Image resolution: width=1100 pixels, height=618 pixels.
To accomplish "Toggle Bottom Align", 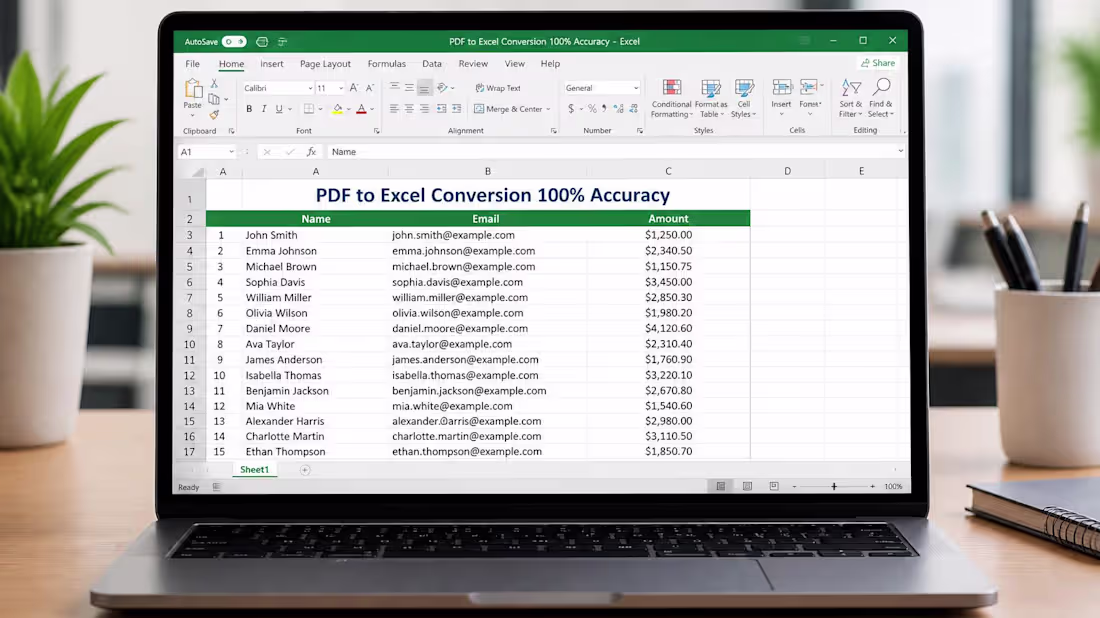I will [424, 88].
